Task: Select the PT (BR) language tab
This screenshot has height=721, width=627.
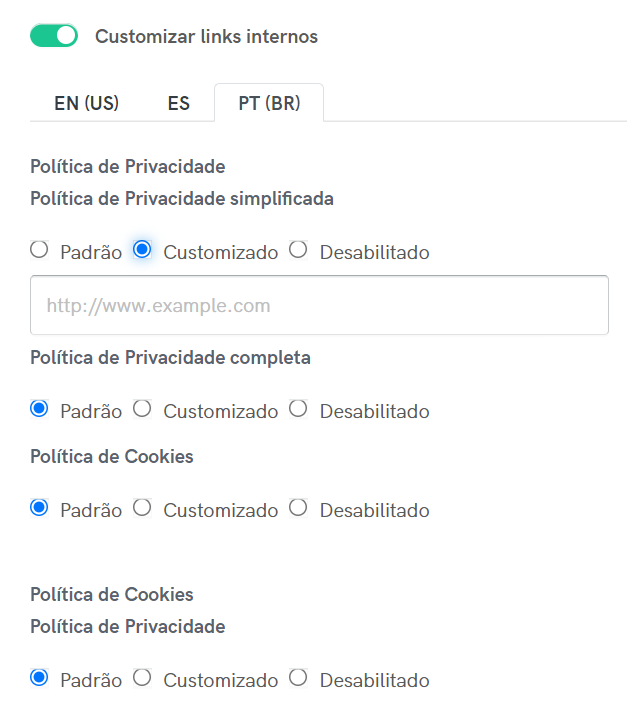Action: [x=269, y=103]
